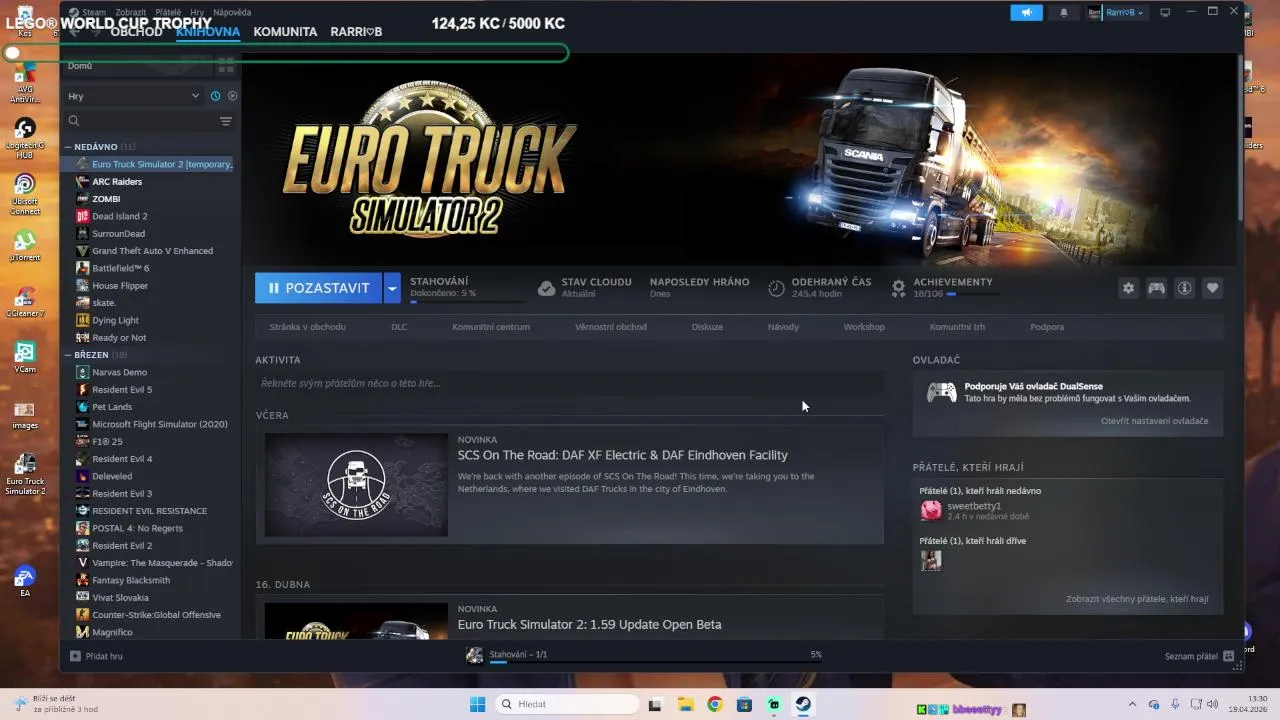Open the Návody link
The width and height of the screenshot is (1280, 720).
tap(783, 327)
